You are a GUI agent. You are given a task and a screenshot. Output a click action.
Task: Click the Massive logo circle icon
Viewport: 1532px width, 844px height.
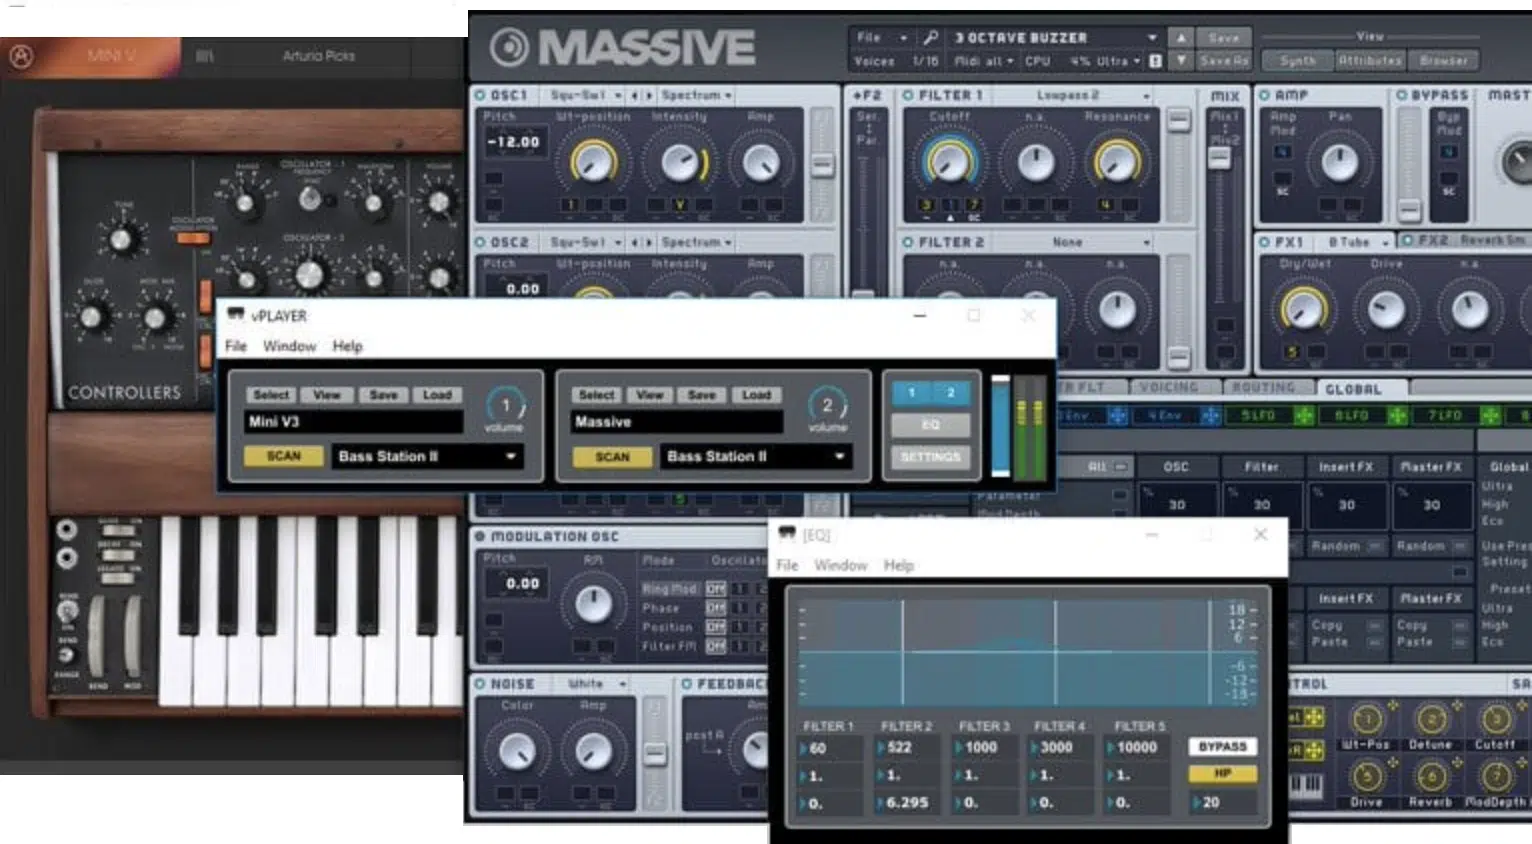pyautogui.click(x=509, y=47)
